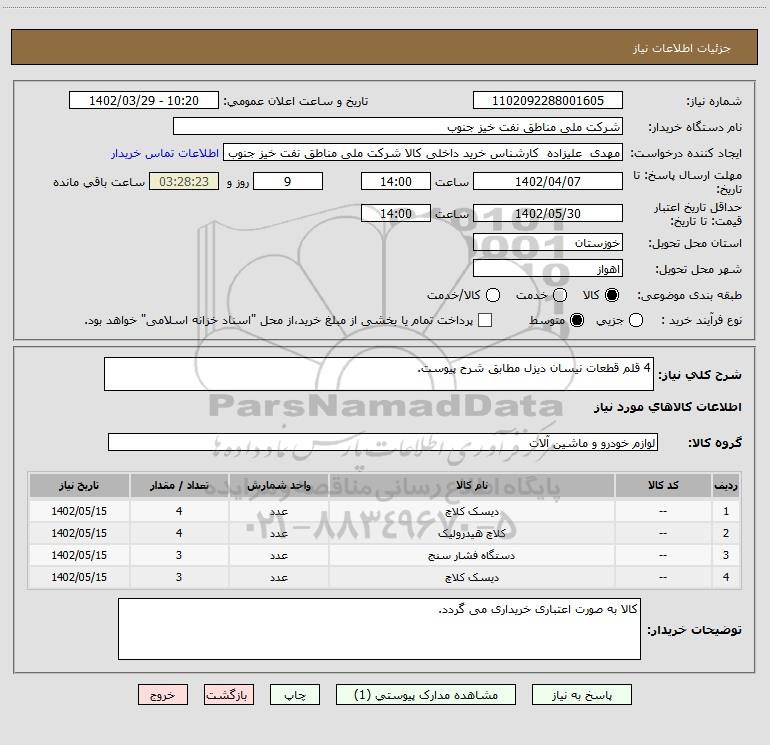The height and width of the screenshot is (745, 770).
Task: Click the بازگشت back button
Action: pos(229,695)
